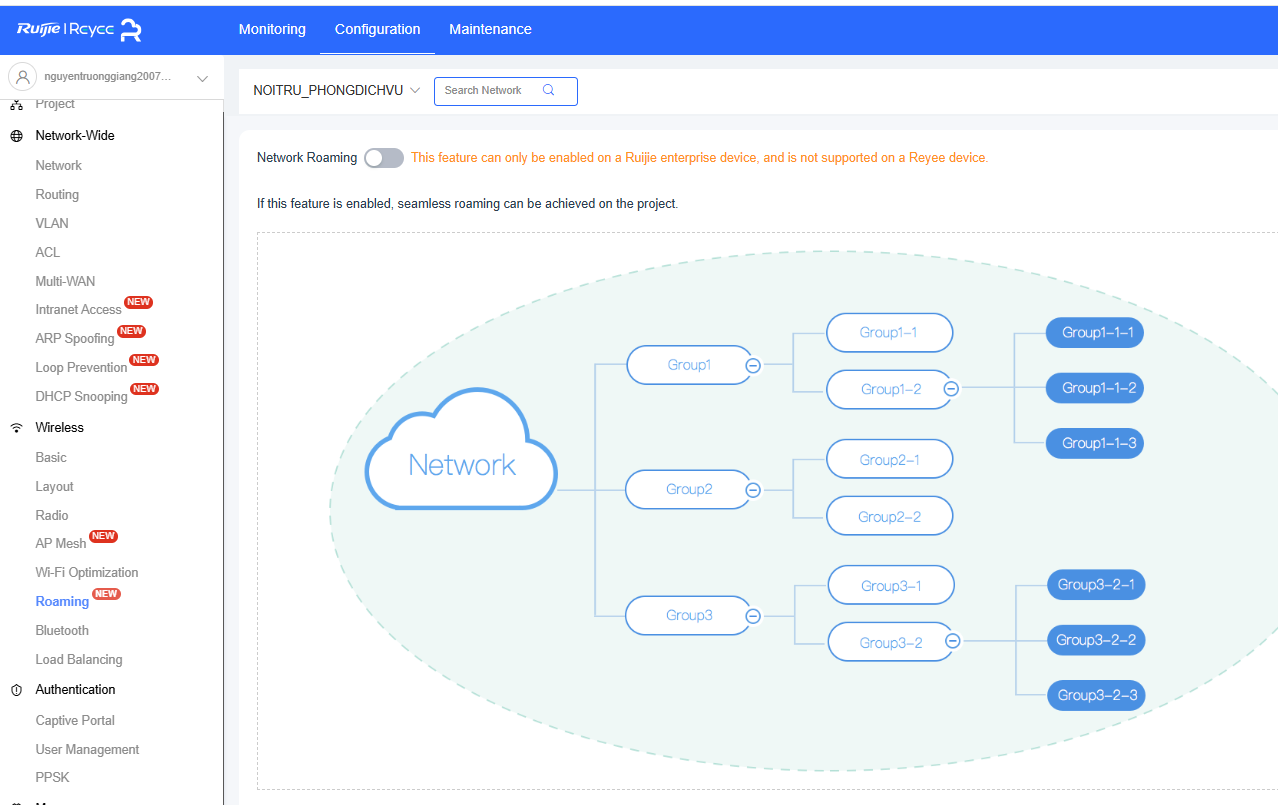The height and width of the screenshot is (805, 1278).
Task: Click the search magnifier icon
Action: [x=548, y=90]
